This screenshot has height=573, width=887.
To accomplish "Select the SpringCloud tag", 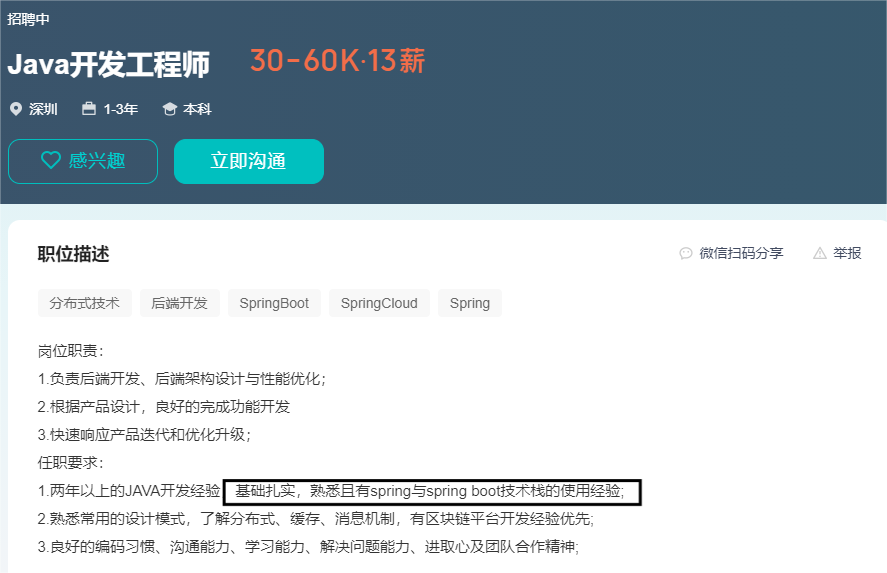I will (x=380, y=303).
